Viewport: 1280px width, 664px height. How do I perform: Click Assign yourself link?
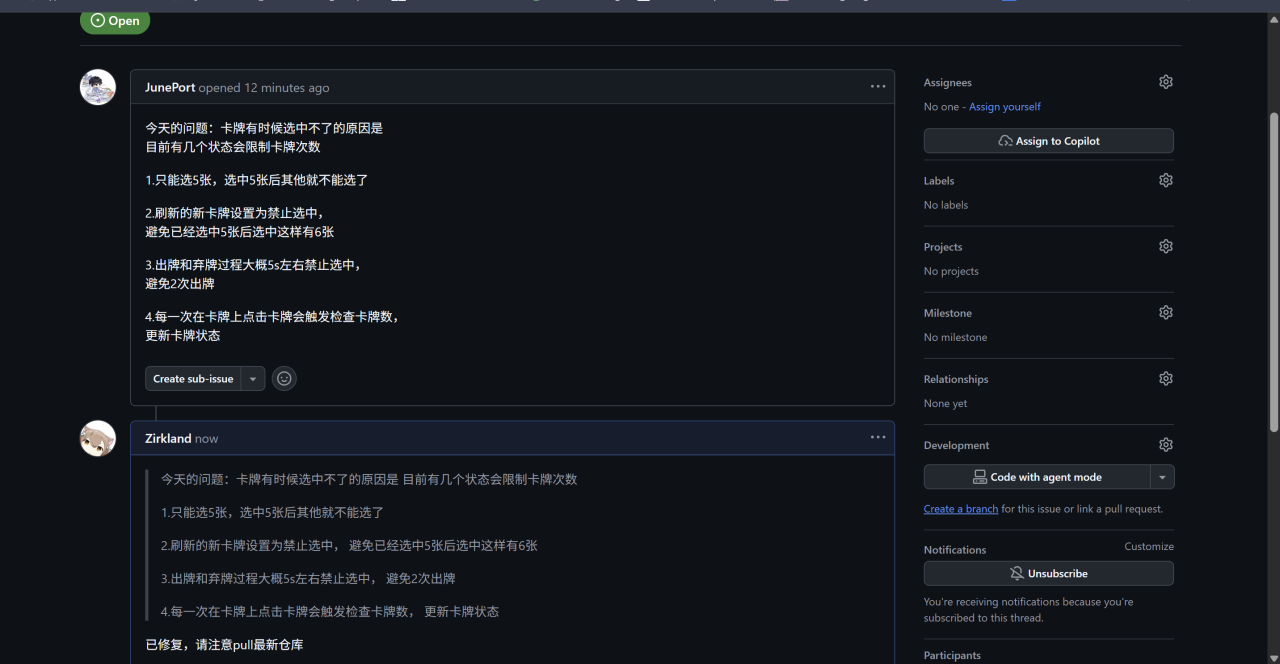click(x=1005, y=106)
